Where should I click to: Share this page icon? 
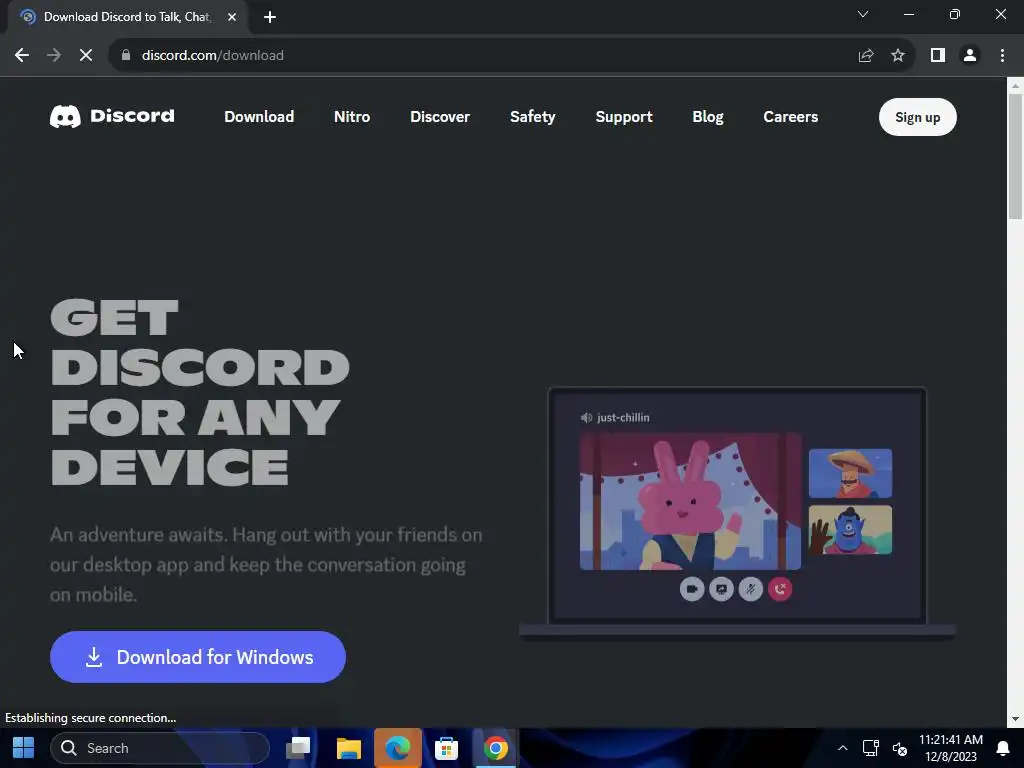pos(866,56)
